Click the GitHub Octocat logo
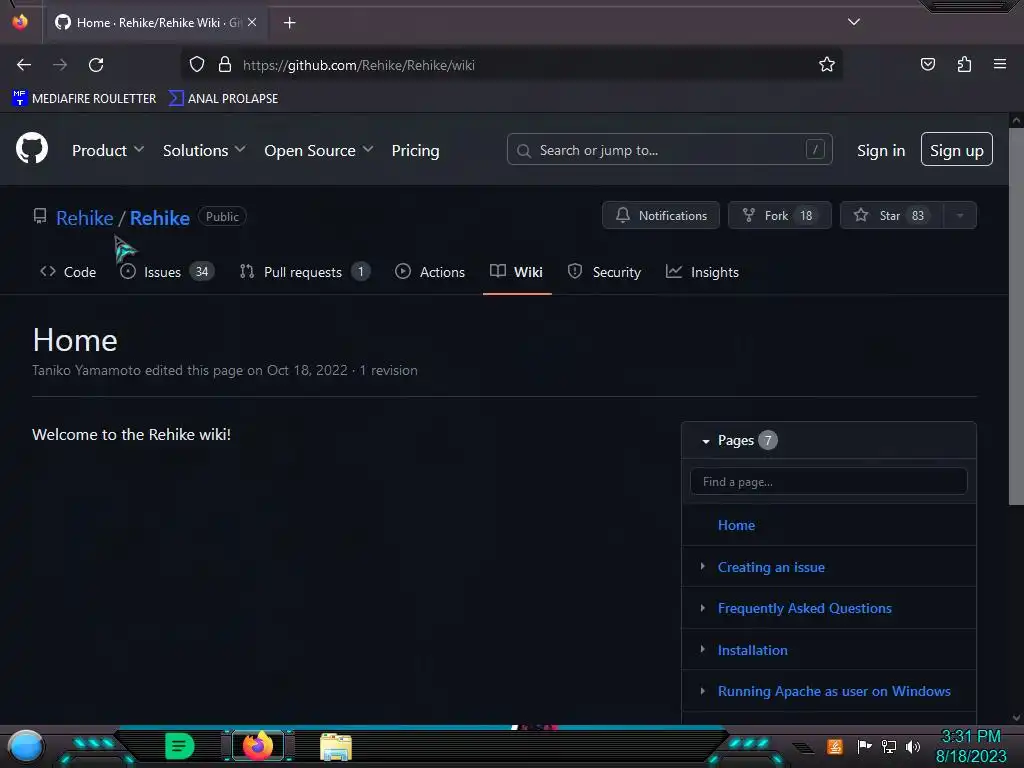The height and width of the screenshot is (768, 1024). 32,149
